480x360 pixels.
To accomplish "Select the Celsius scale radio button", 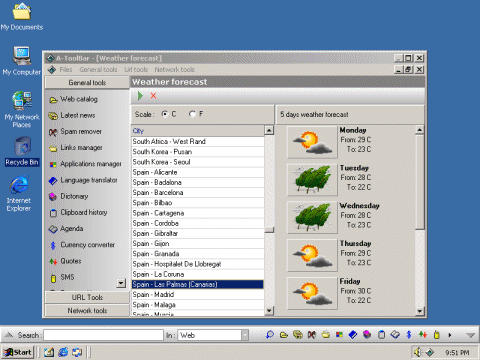I will tap(164, 114).
